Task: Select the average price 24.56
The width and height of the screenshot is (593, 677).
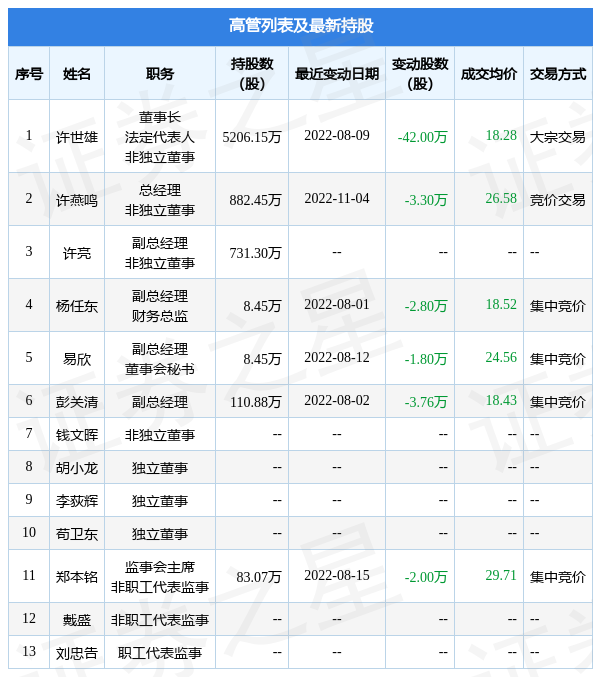Action: (501, 357)
